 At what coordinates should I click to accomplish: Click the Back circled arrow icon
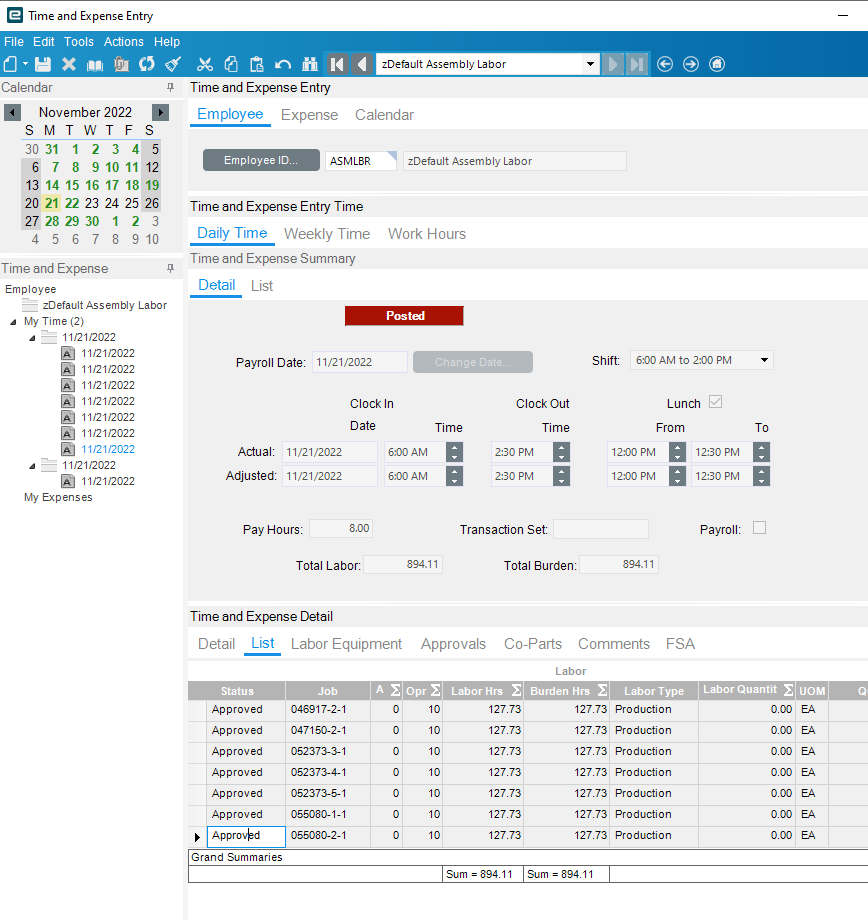pyautogui.click(x=665, y=64)
